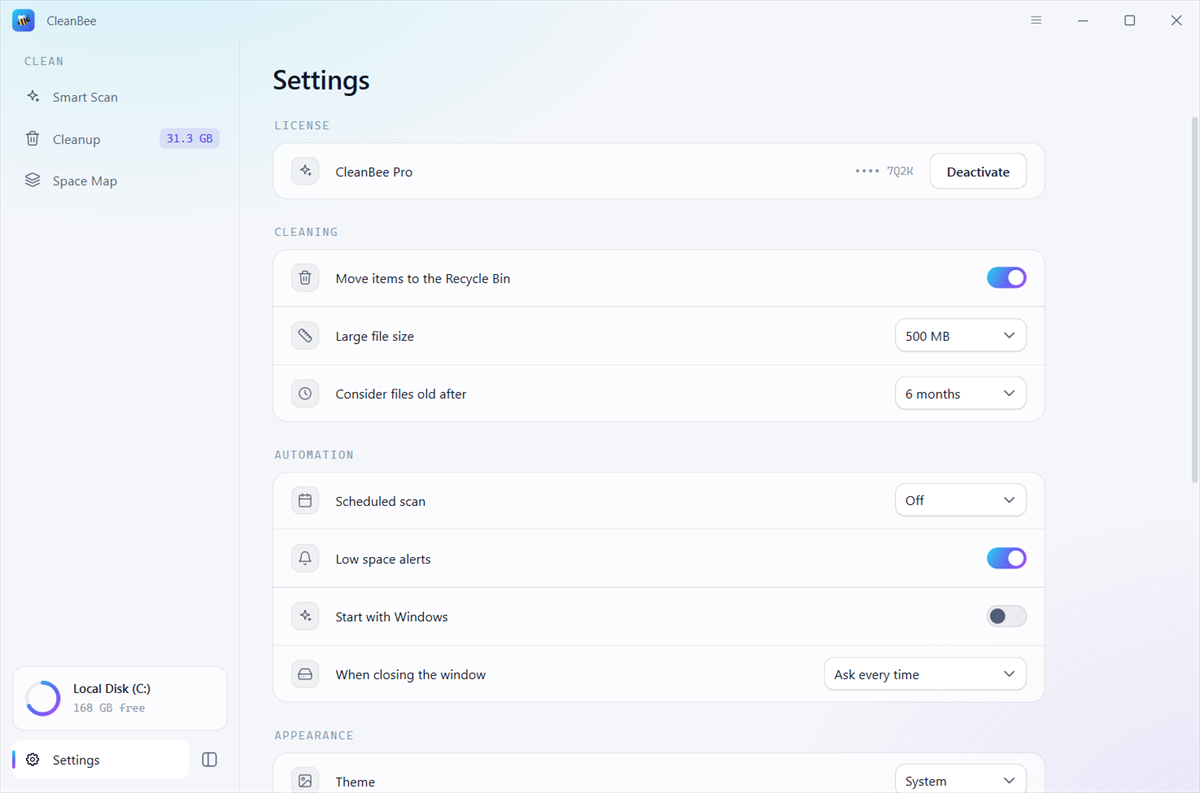Open the Theme System dropdown

960,780
